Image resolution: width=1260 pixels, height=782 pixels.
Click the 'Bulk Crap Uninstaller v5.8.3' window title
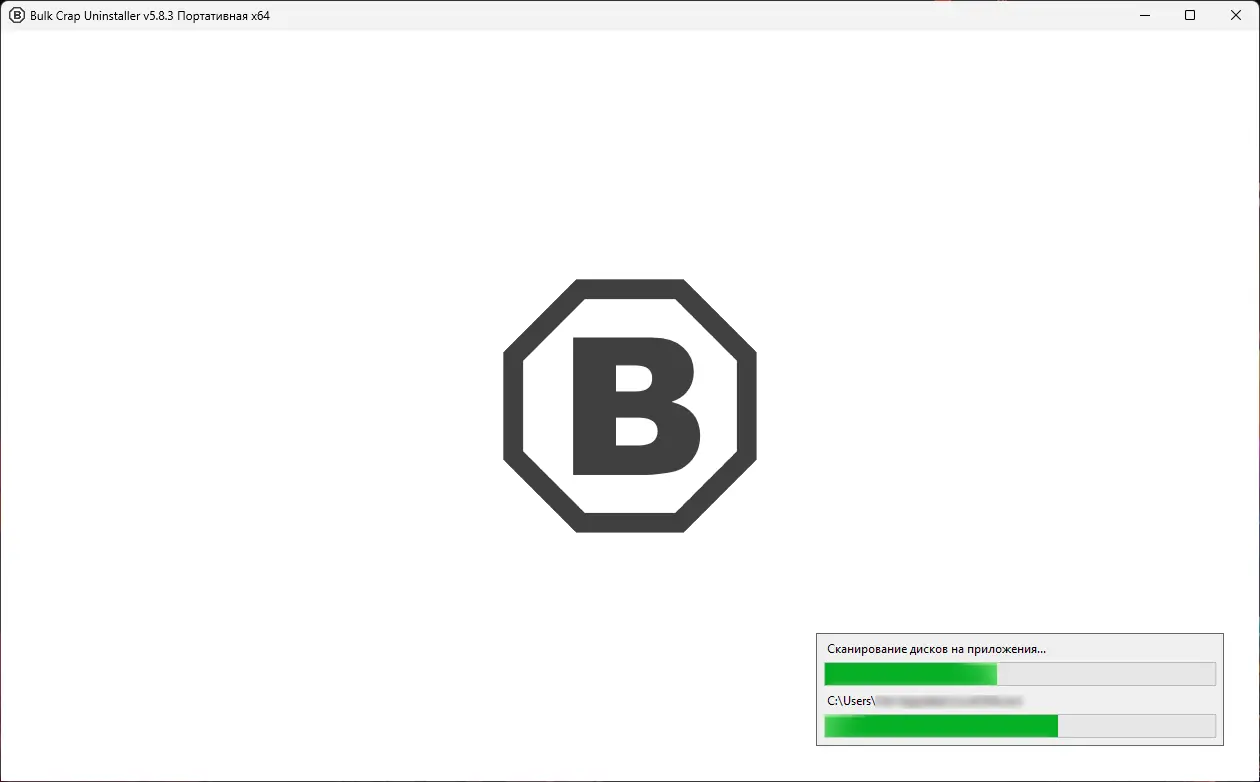150,15
